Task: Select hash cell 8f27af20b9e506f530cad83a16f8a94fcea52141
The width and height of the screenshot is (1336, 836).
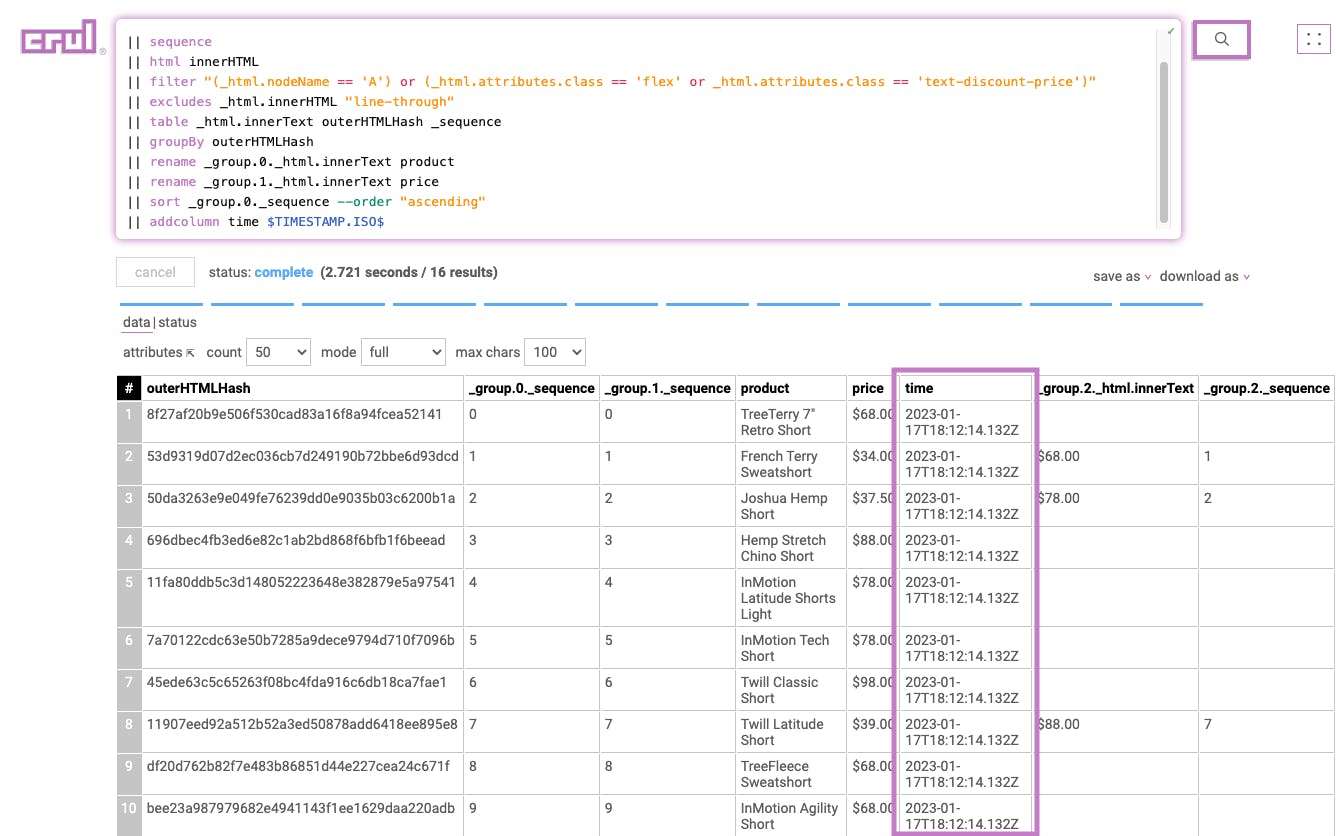Action: point(301,422)
